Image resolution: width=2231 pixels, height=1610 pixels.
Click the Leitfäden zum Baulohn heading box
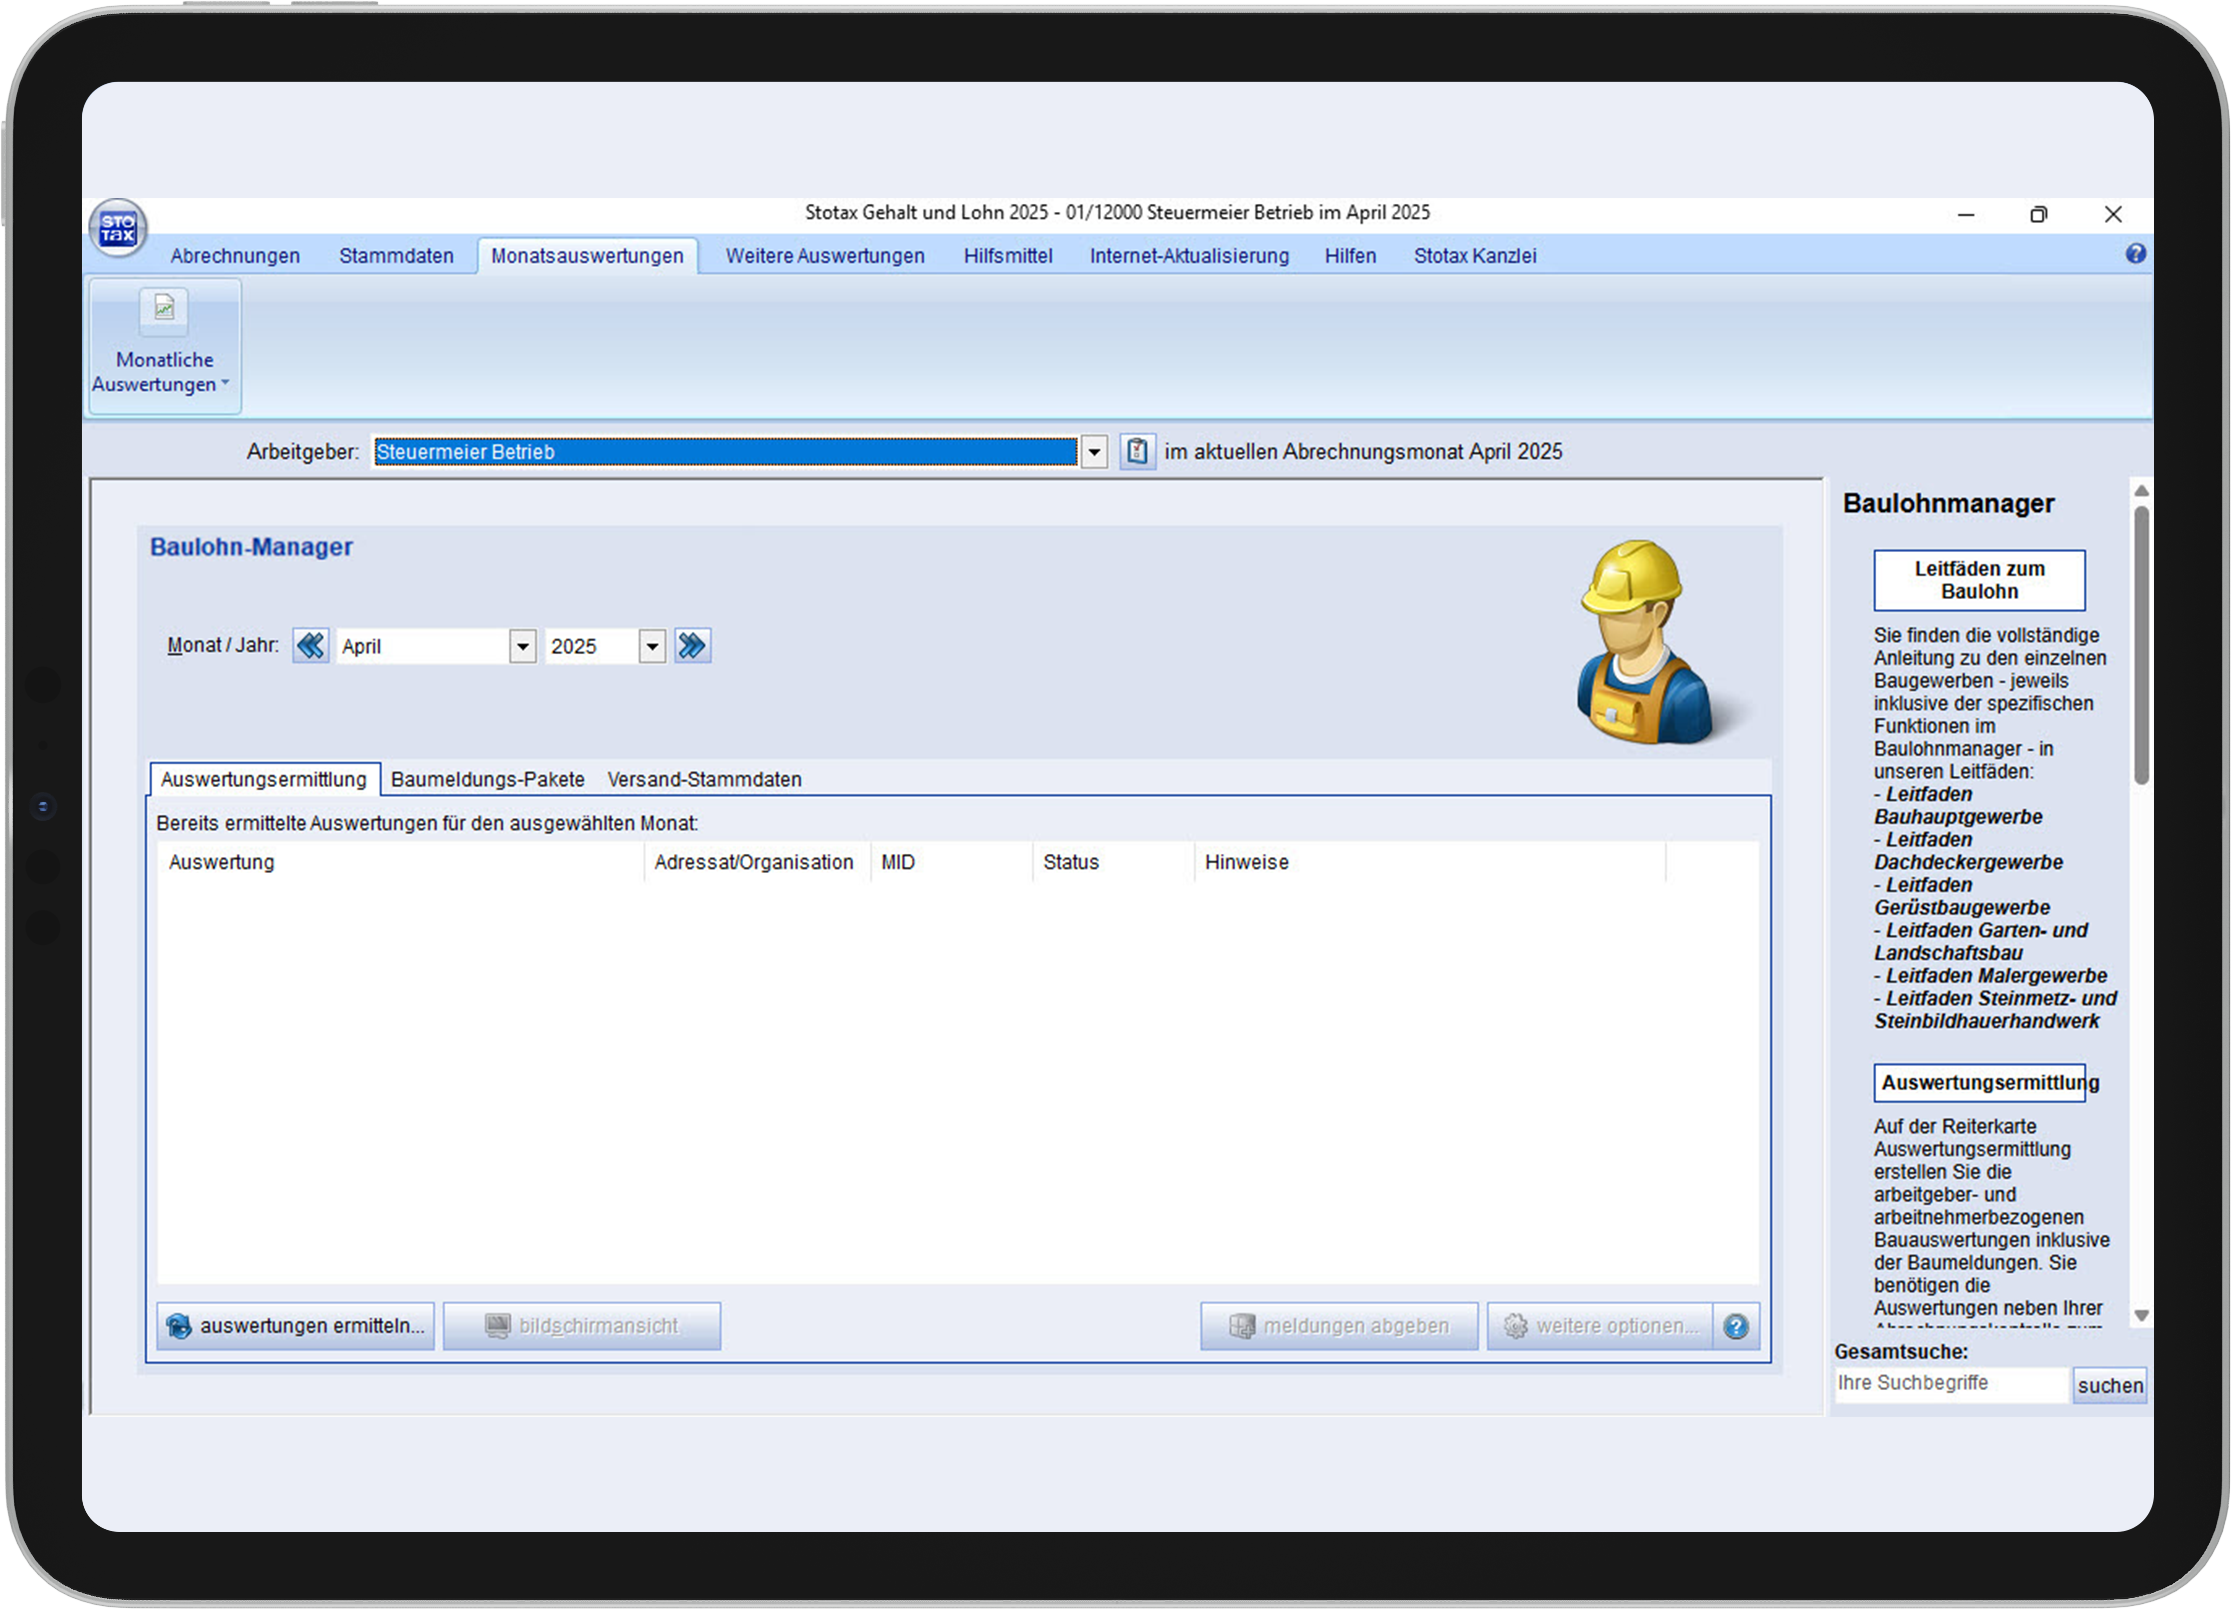click(1979, 580)
